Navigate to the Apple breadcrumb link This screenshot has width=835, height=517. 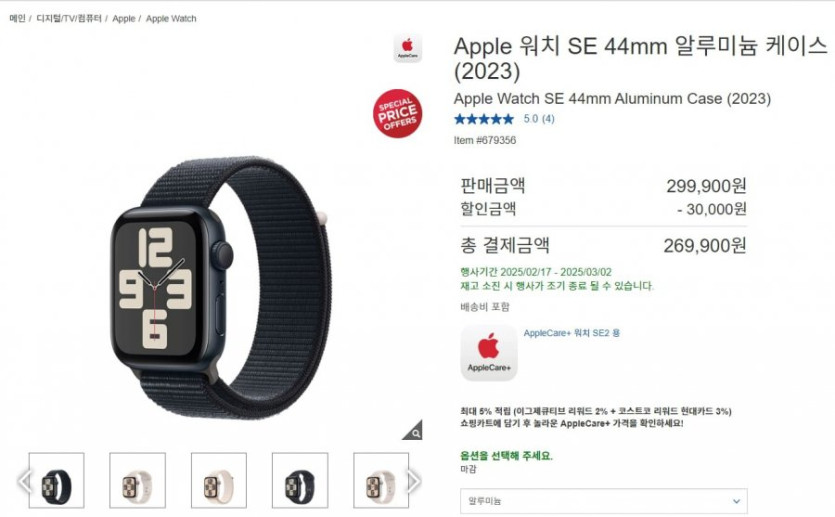tap(124, 19)
